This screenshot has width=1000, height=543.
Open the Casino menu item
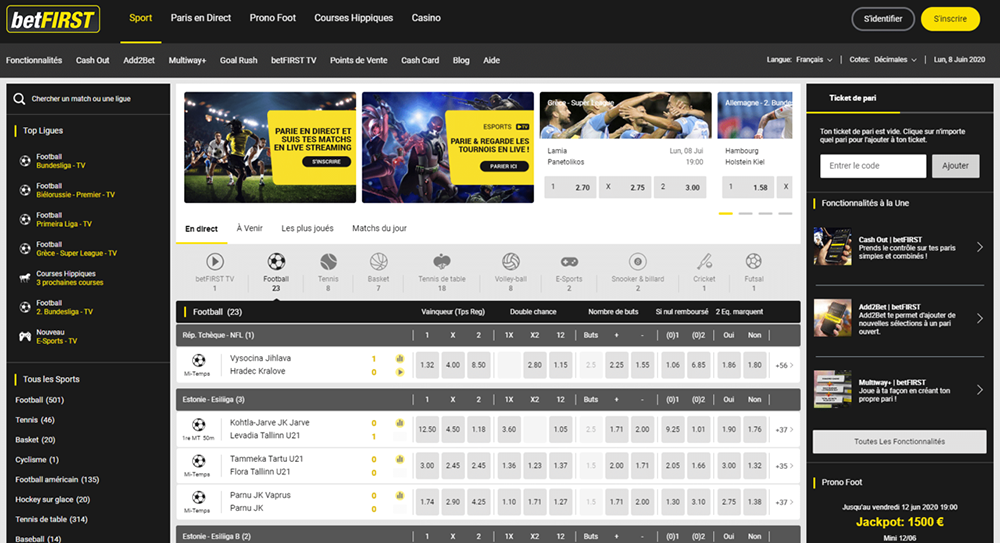(x=426, y=18)
